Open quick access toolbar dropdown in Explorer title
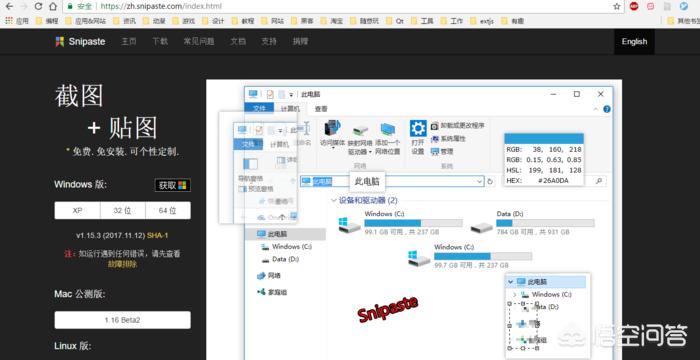 [291, 95]
